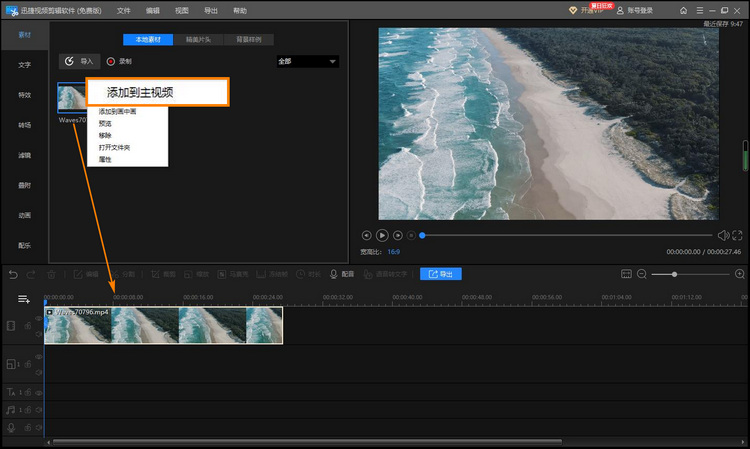Click the picture-in-picture track icon
This screenshot has width=750, height=449.
(11, 364)
